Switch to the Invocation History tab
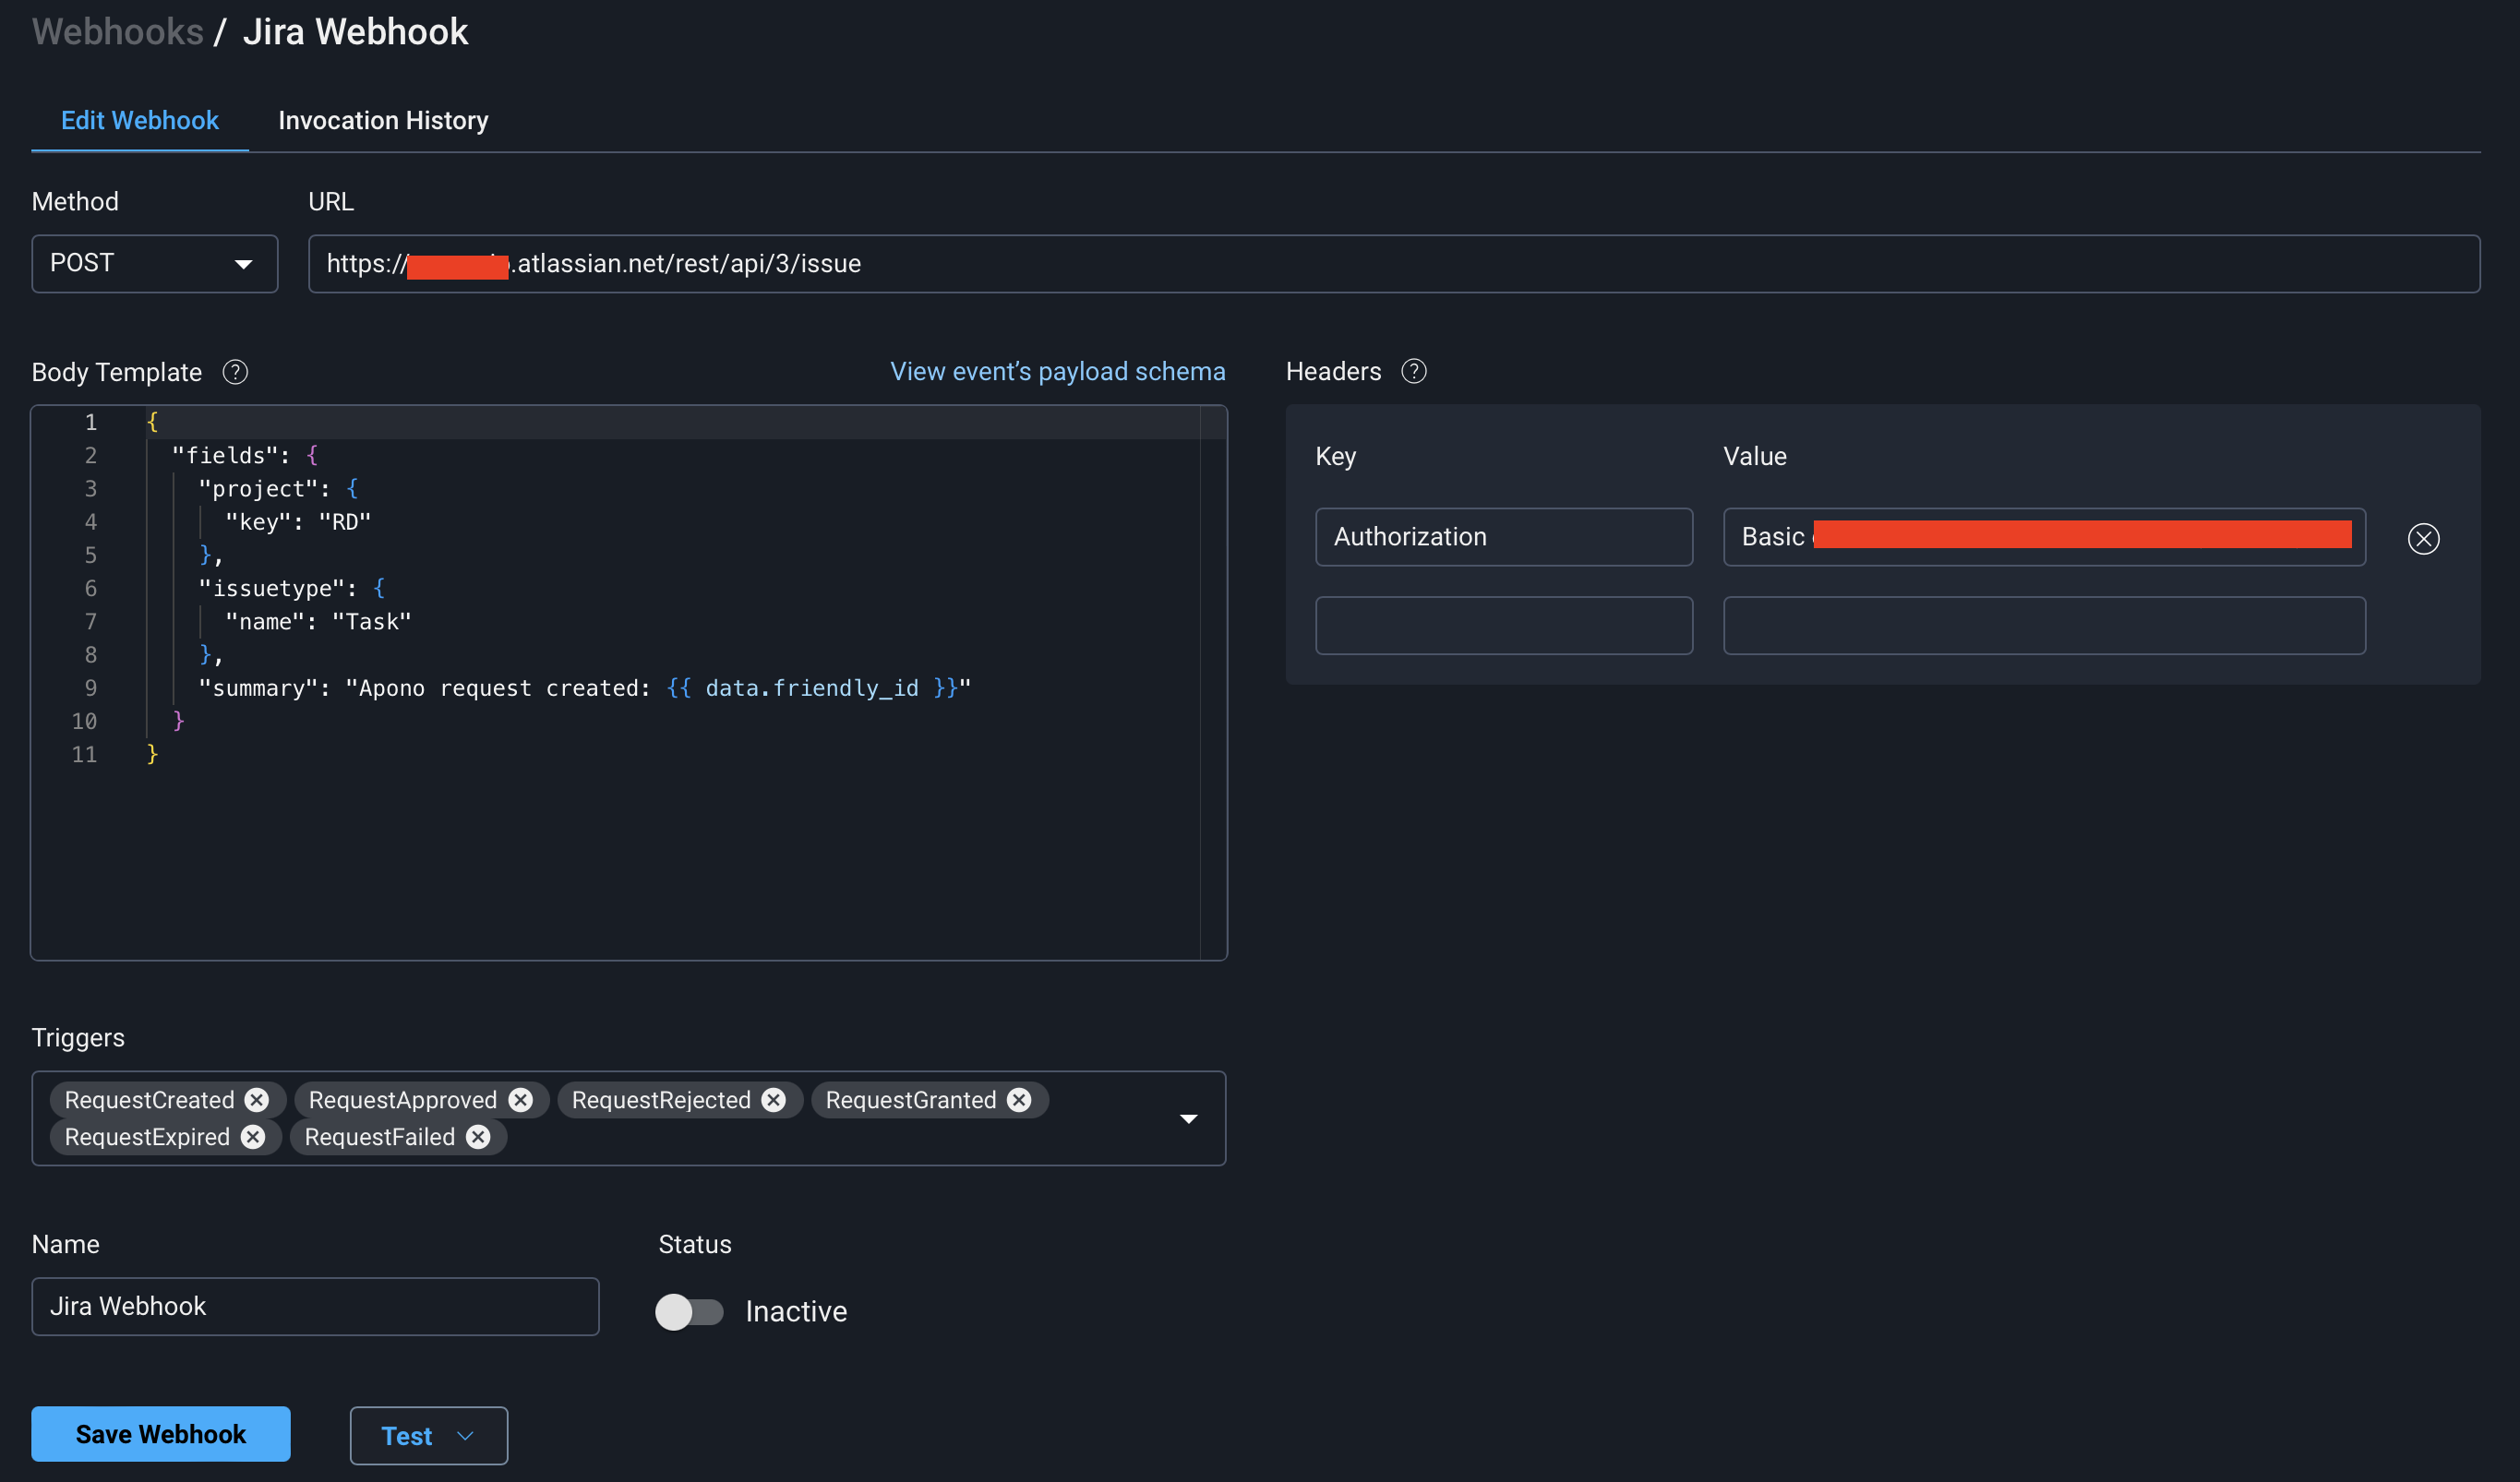This screenshot has height=1482, width=2520. click(383, 121)
